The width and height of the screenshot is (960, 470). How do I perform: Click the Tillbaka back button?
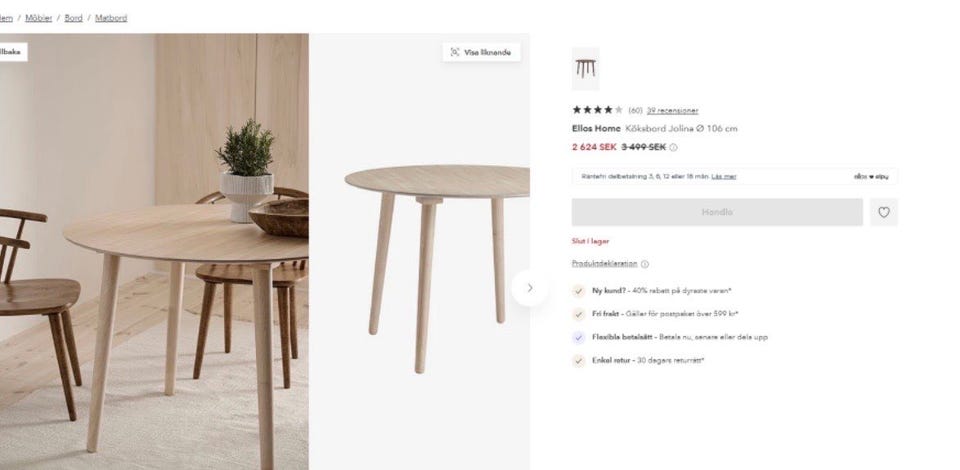[x=11, y=52]
